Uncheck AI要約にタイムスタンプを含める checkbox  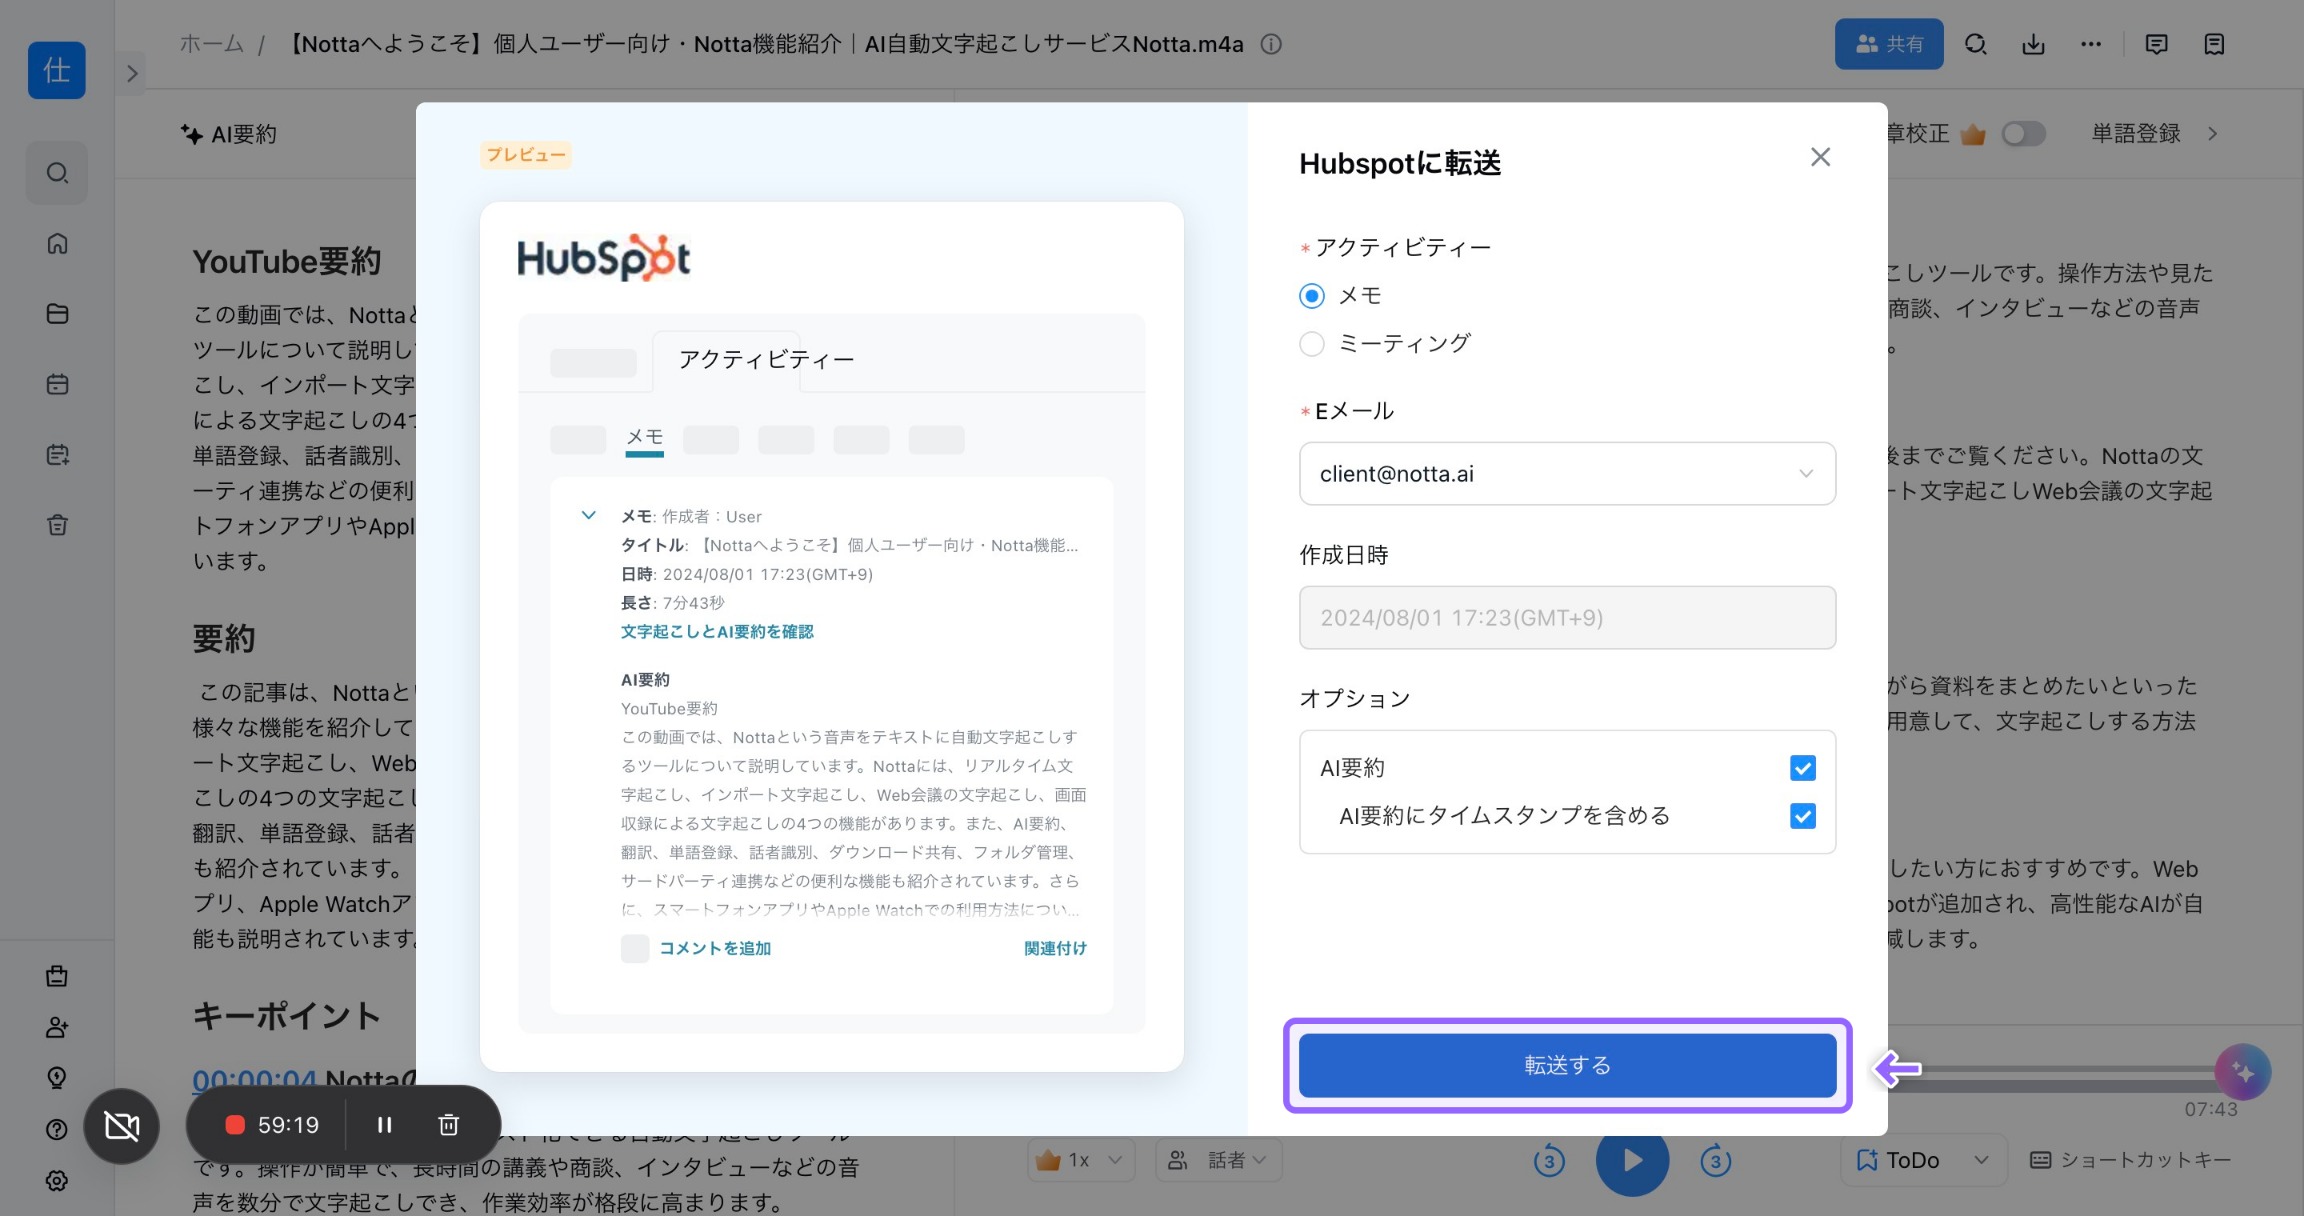coord(1803,816)
